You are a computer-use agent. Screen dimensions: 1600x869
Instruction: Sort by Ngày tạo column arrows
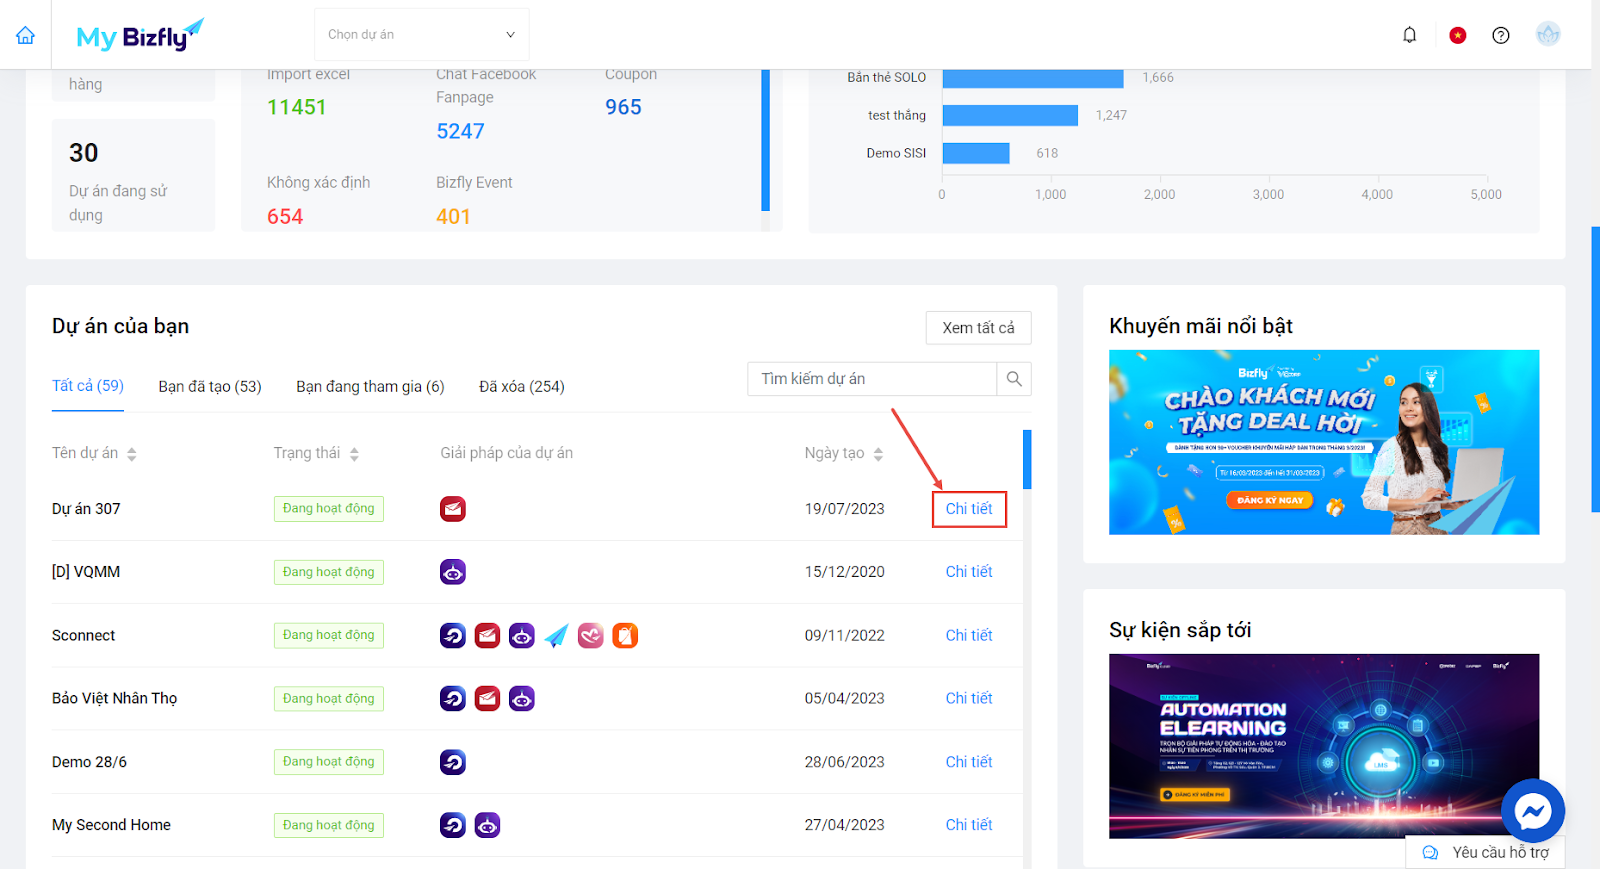coord(878,454)
